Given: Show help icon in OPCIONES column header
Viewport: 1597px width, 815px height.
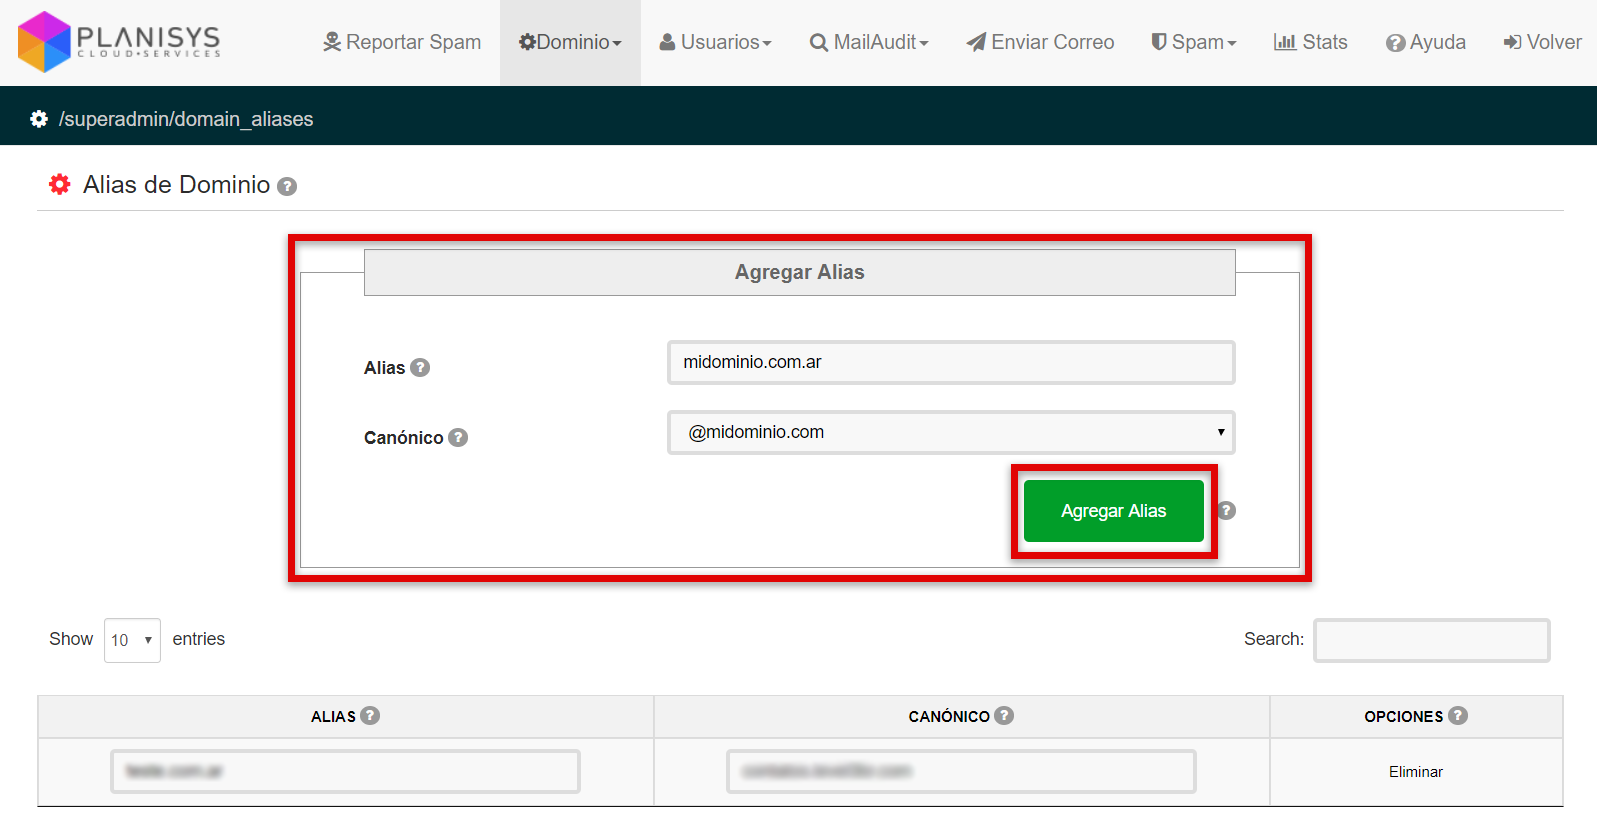Looking at the screenshot, I should (1458, 715).
